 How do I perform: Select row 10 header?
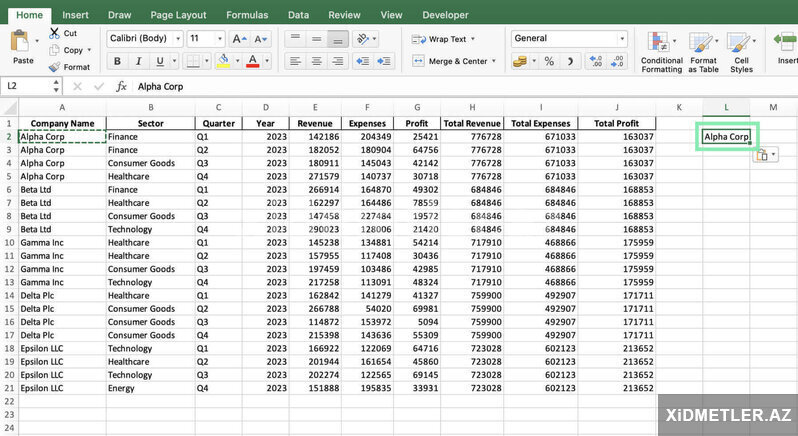(x=9, y=243)
